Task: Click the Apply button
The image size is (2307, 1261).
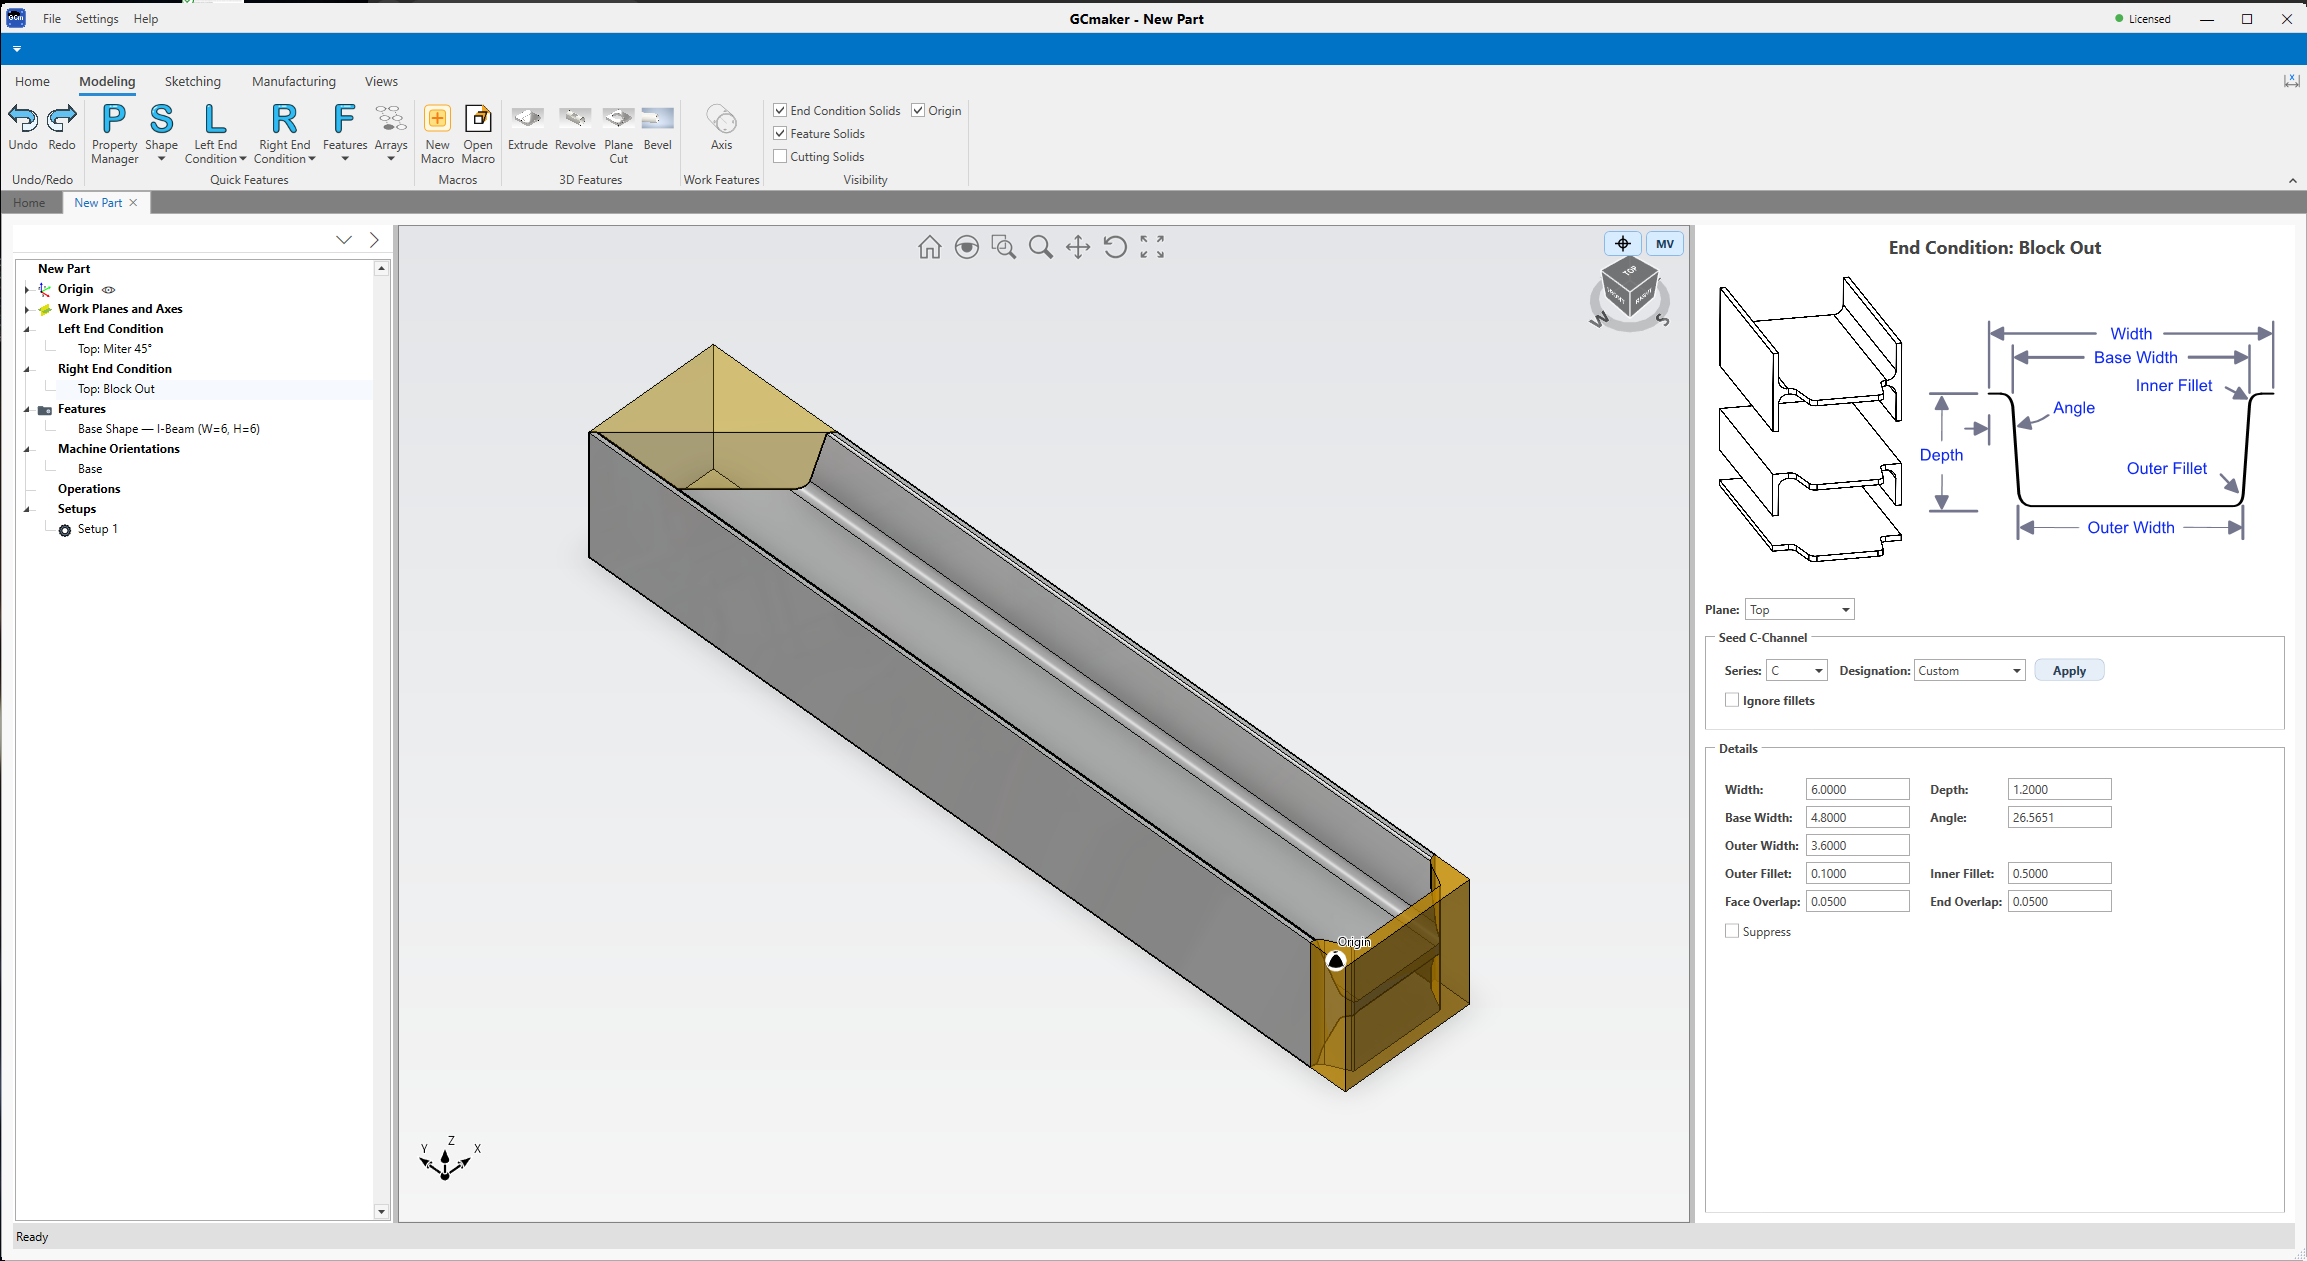Action: [2069, 670]
